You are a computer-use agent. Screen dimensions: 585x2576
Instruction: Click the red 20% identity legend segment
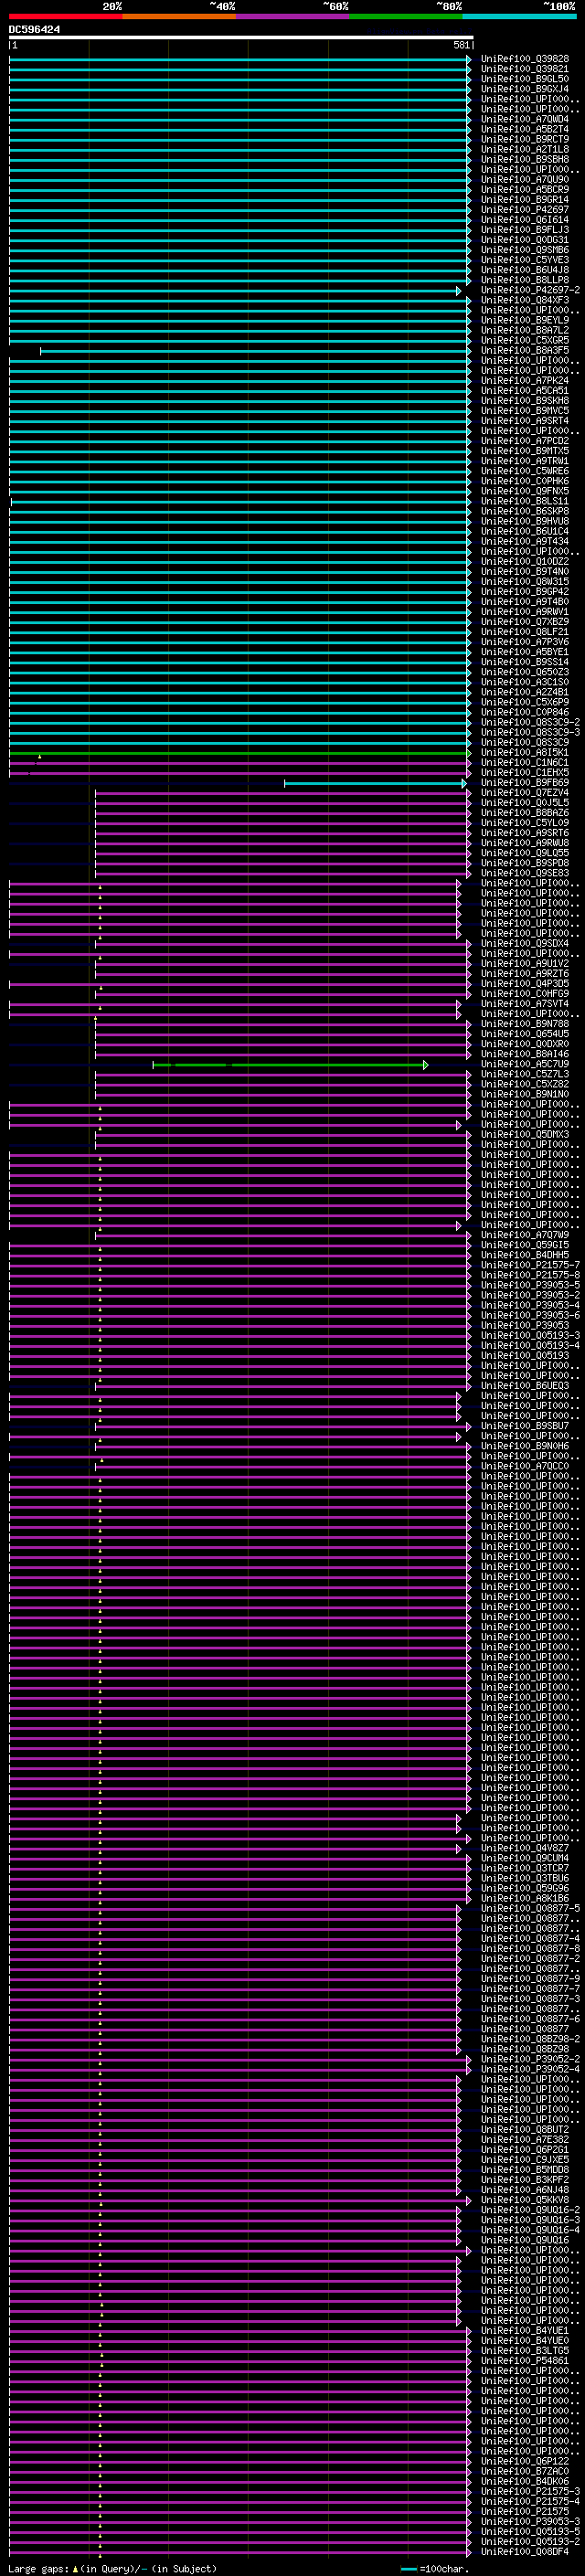66,16
